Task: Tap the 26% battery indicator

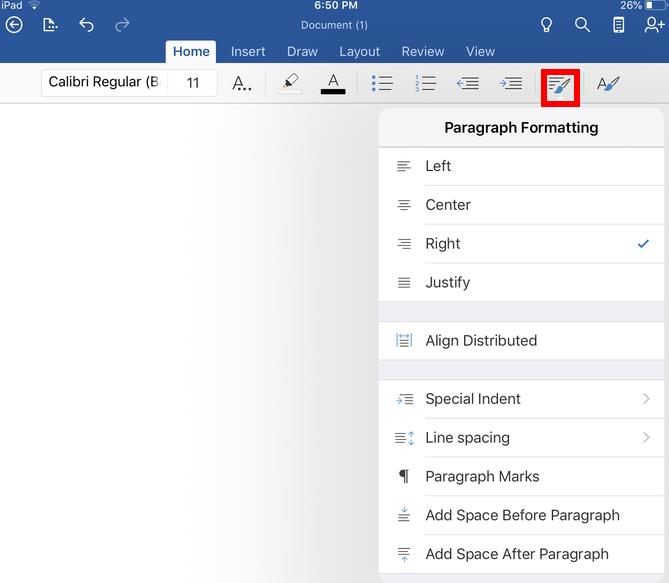Action: click(642, 5)
